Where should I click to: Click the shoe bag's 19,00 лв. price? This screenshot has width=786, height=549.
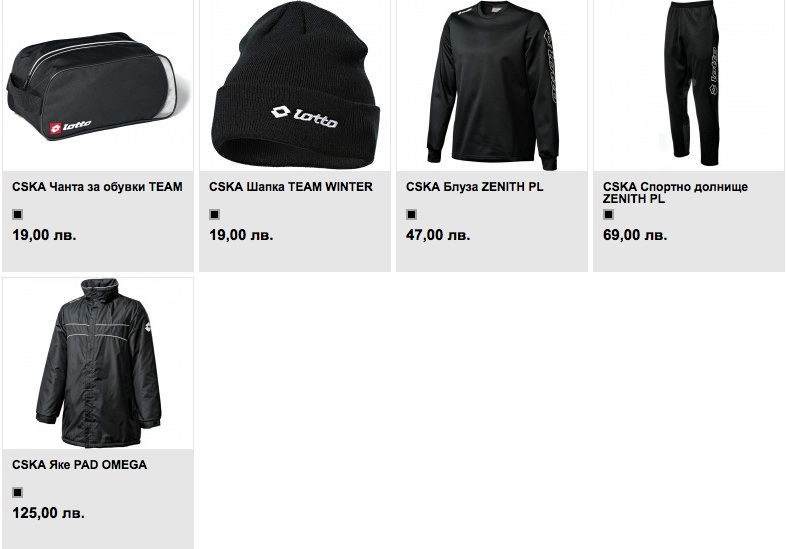(44, 235)
